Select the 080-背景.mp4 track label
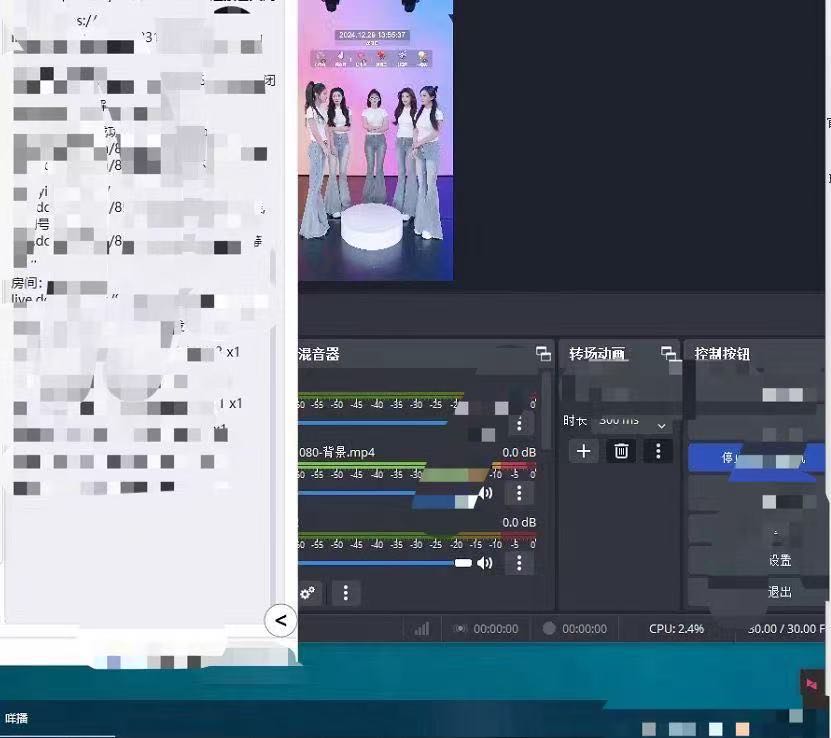Screen dimensions: 831x738 [x=337, y=452]
